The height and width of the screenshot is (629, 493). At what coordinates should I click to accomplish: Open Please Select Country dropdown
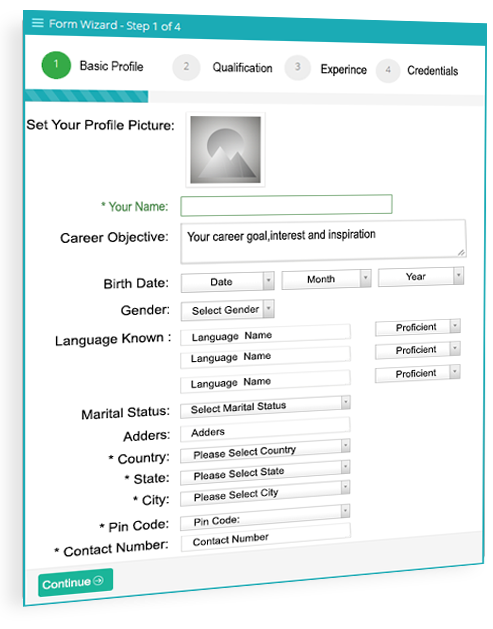tap(265, 451)
